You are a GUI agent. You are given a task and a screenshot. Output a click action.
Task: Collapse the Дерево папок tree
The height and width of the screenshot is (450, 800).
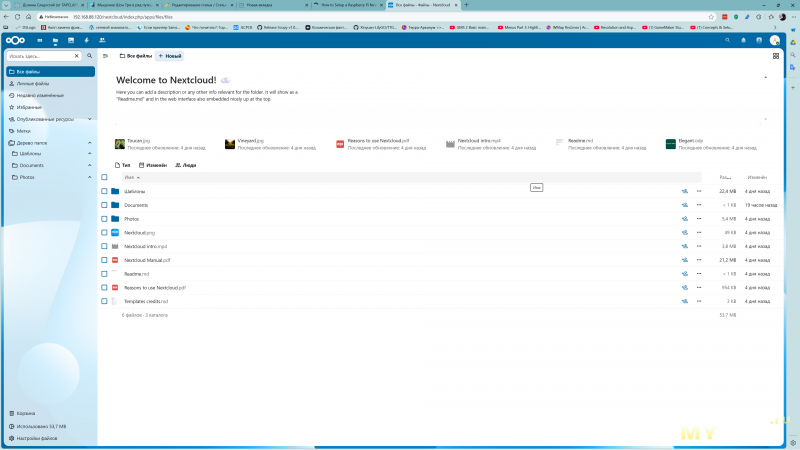(87, 142)
